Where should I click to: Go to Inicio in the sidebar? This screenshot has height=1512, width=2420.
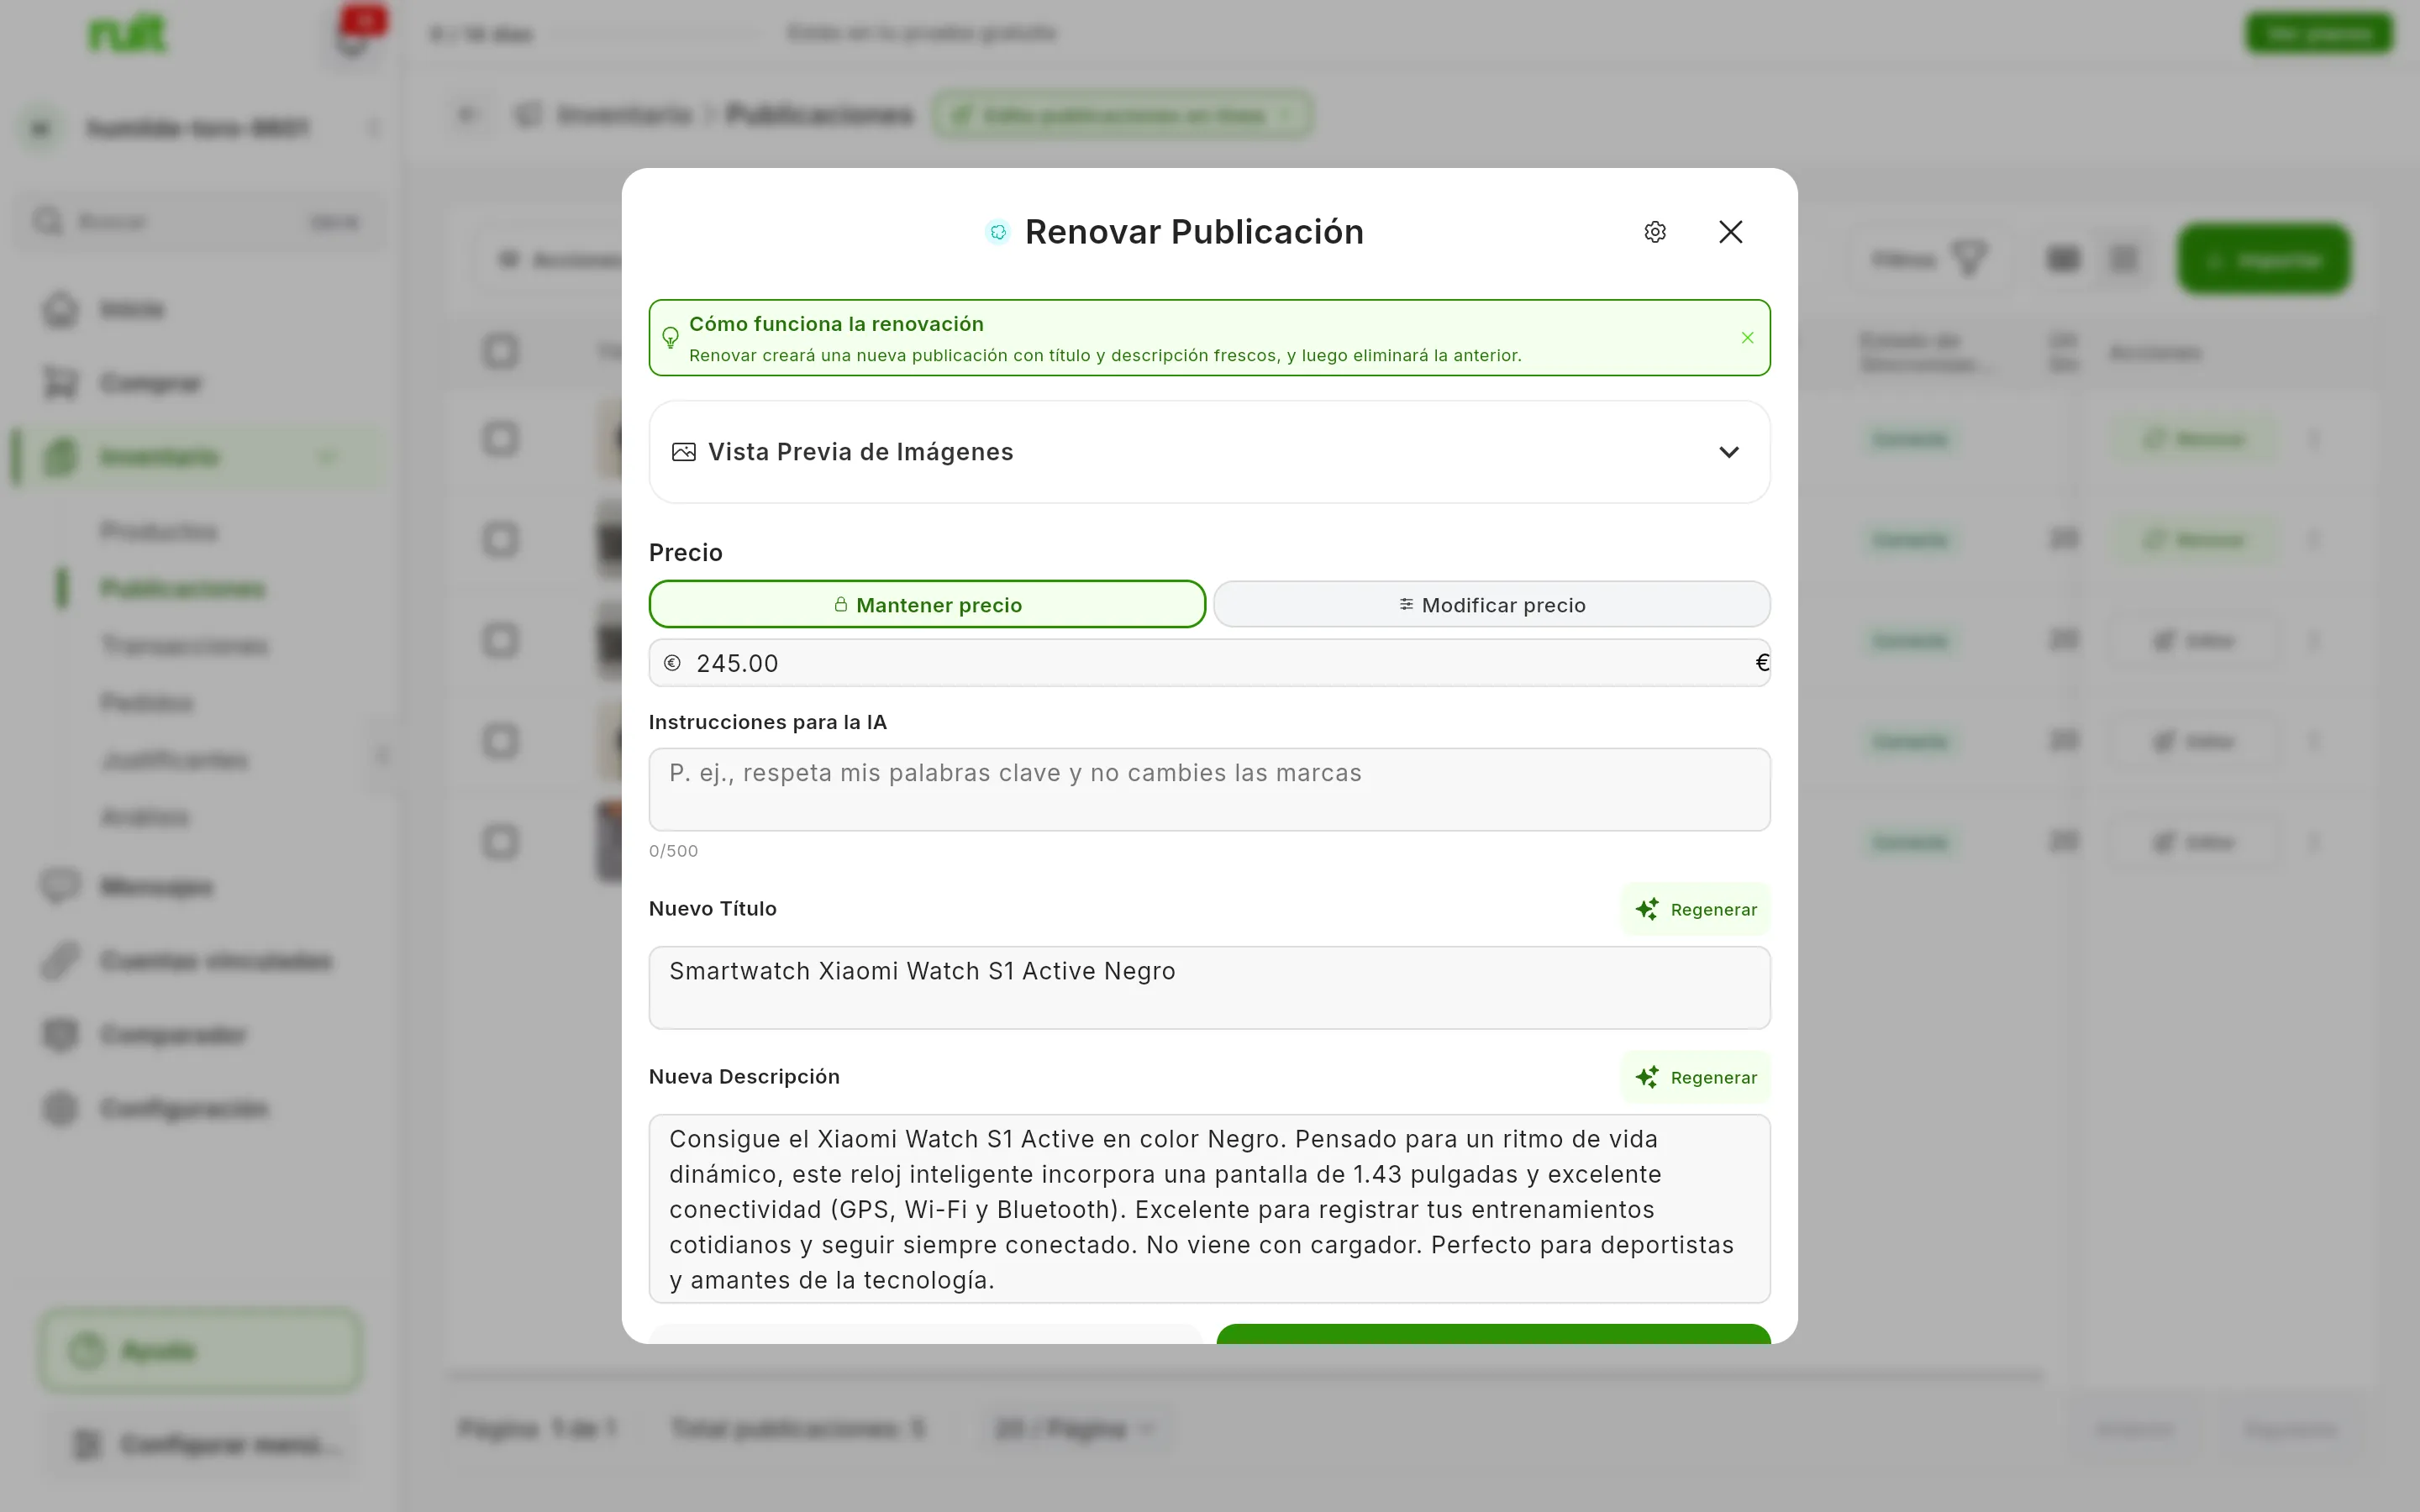[131, 309]
